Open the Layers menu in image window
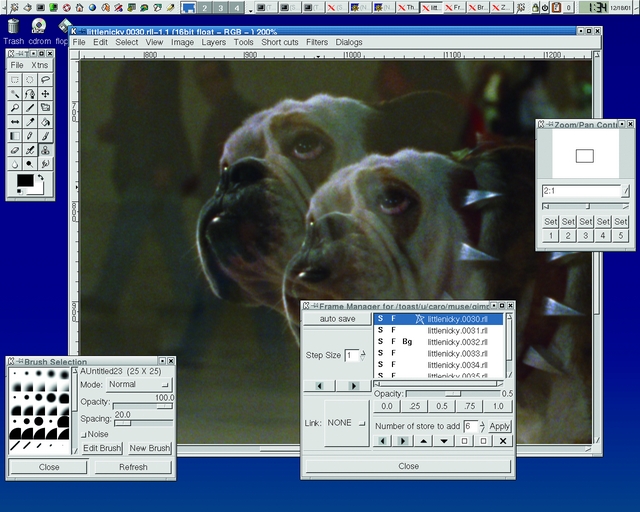 (213, 43)
